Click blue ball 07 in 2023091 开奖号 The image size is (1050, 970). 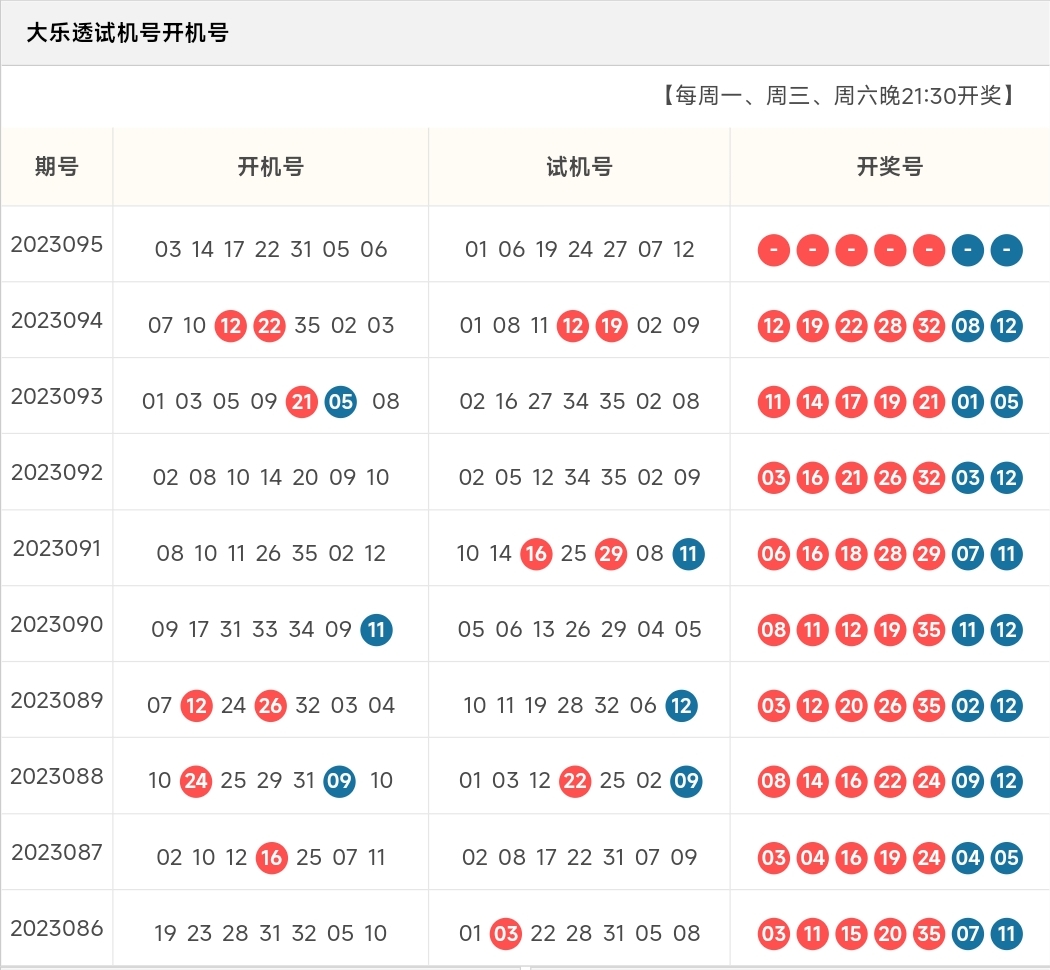pyautogui.click(x=968, y=554)
